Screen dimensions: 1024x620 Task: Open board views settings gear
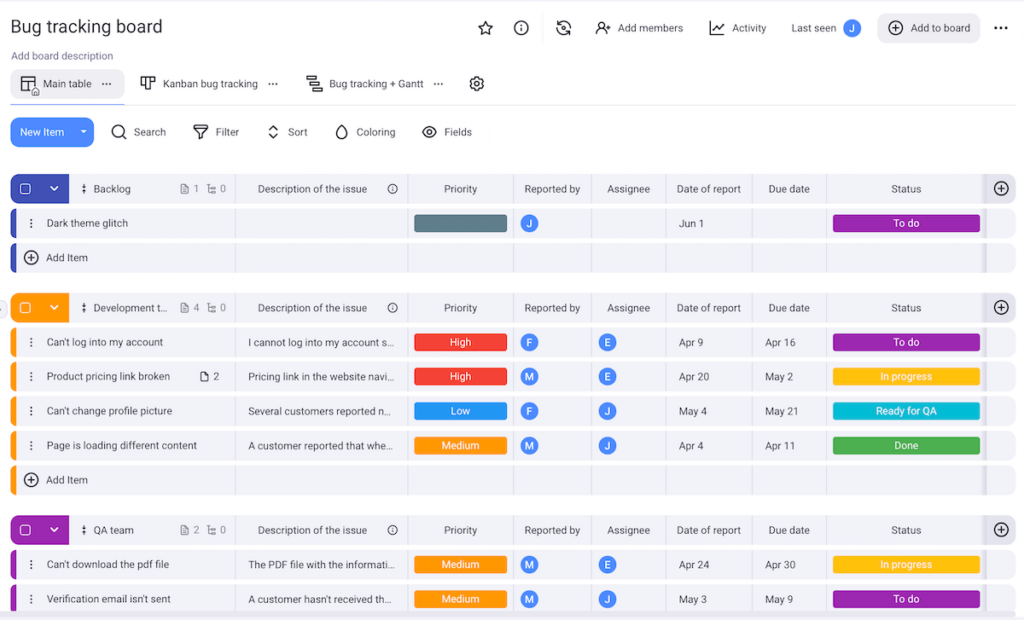[476, 84]
